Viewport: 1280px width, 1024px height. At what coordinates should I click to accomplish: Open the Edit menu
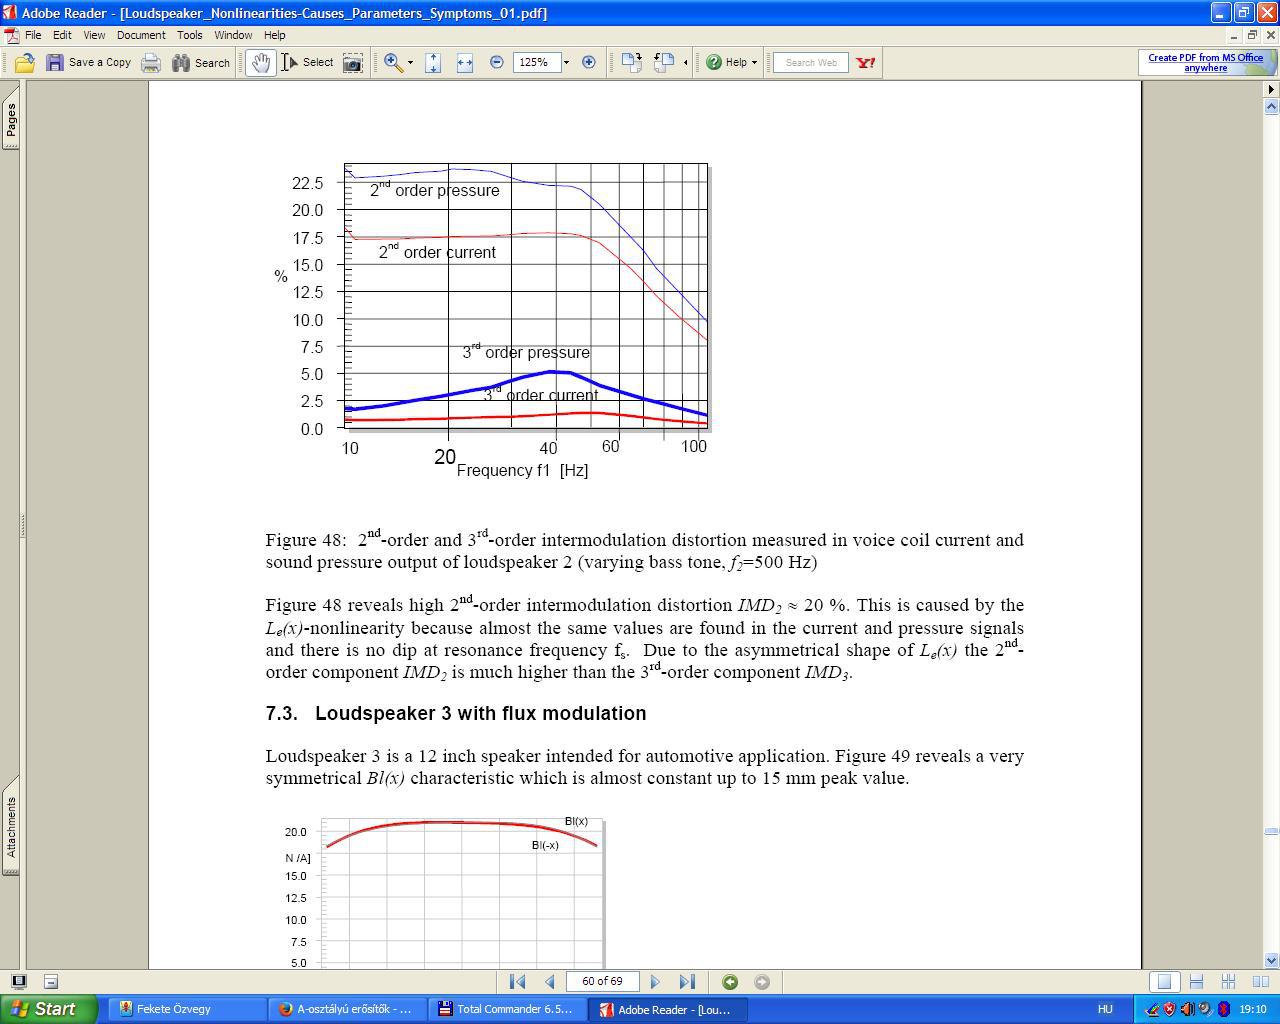[x=62, y=35]
